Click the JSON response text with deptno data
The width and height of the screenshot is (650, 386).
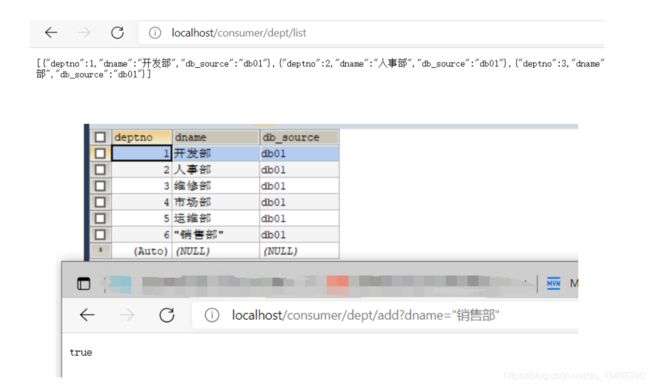click(320, 69)
